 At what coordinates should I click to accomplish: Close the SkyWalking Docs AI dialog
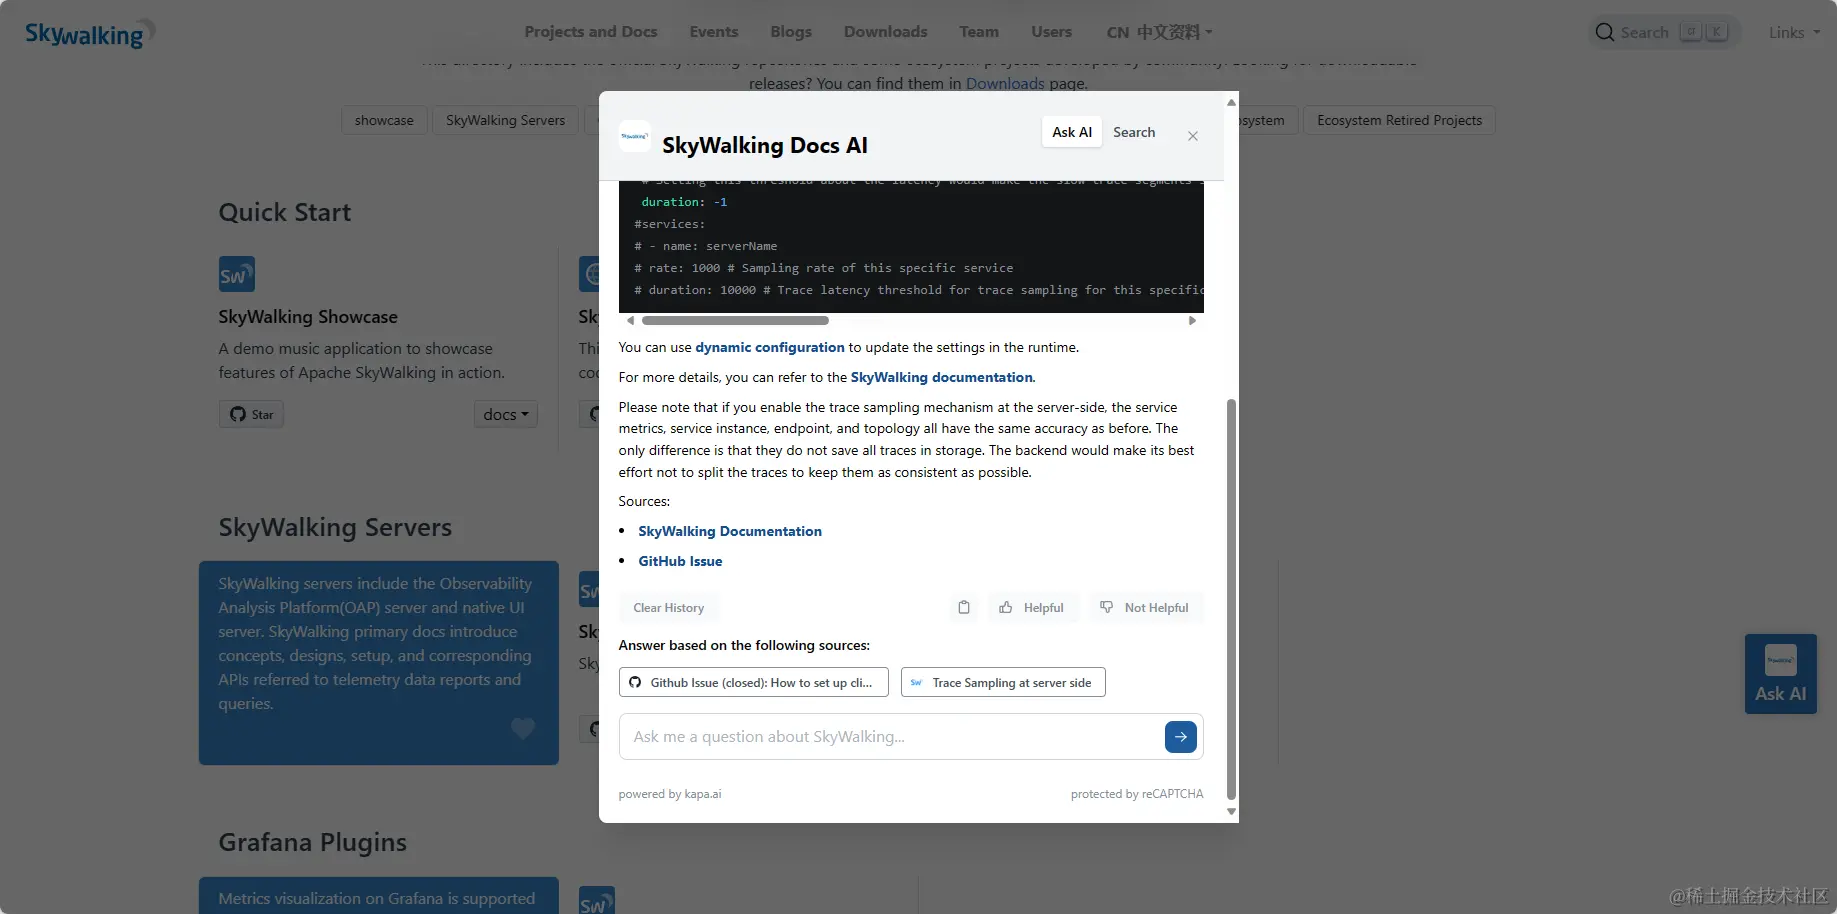(1193, 136)
